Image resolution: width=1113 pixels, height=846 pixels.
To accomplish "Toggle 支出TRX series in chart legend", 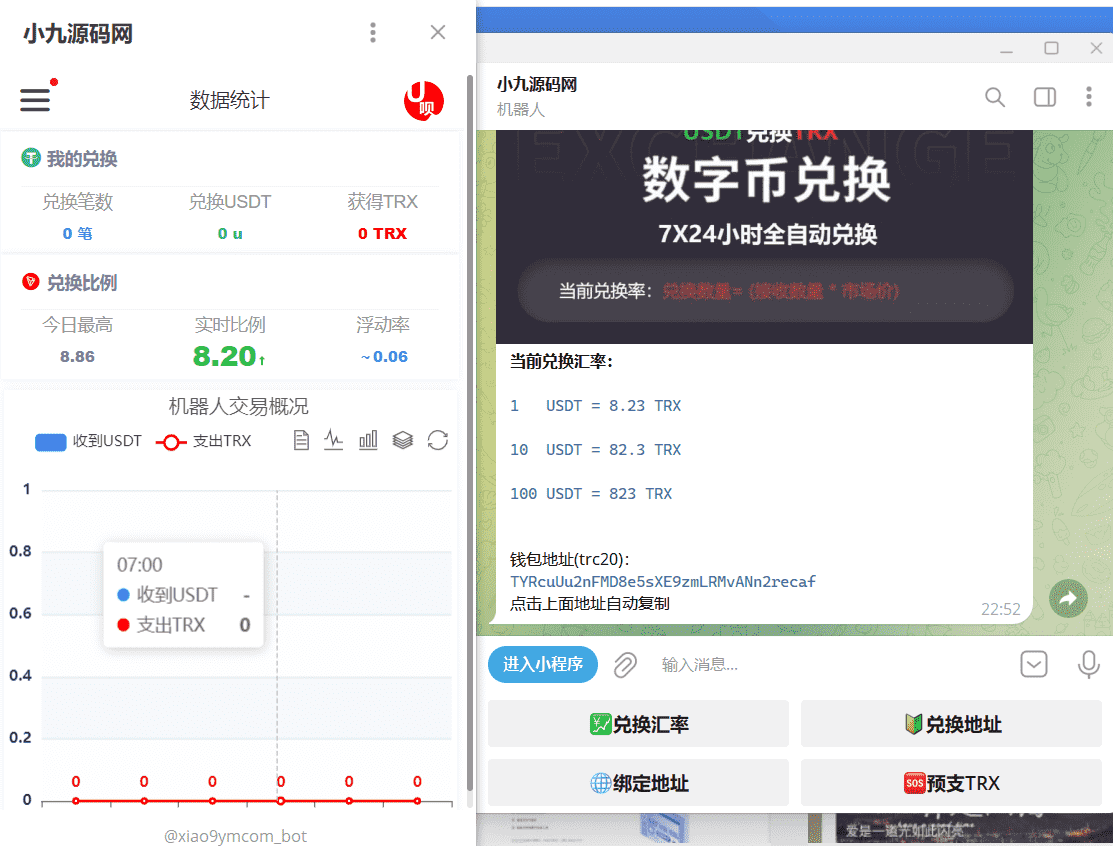I will point(204,441).
